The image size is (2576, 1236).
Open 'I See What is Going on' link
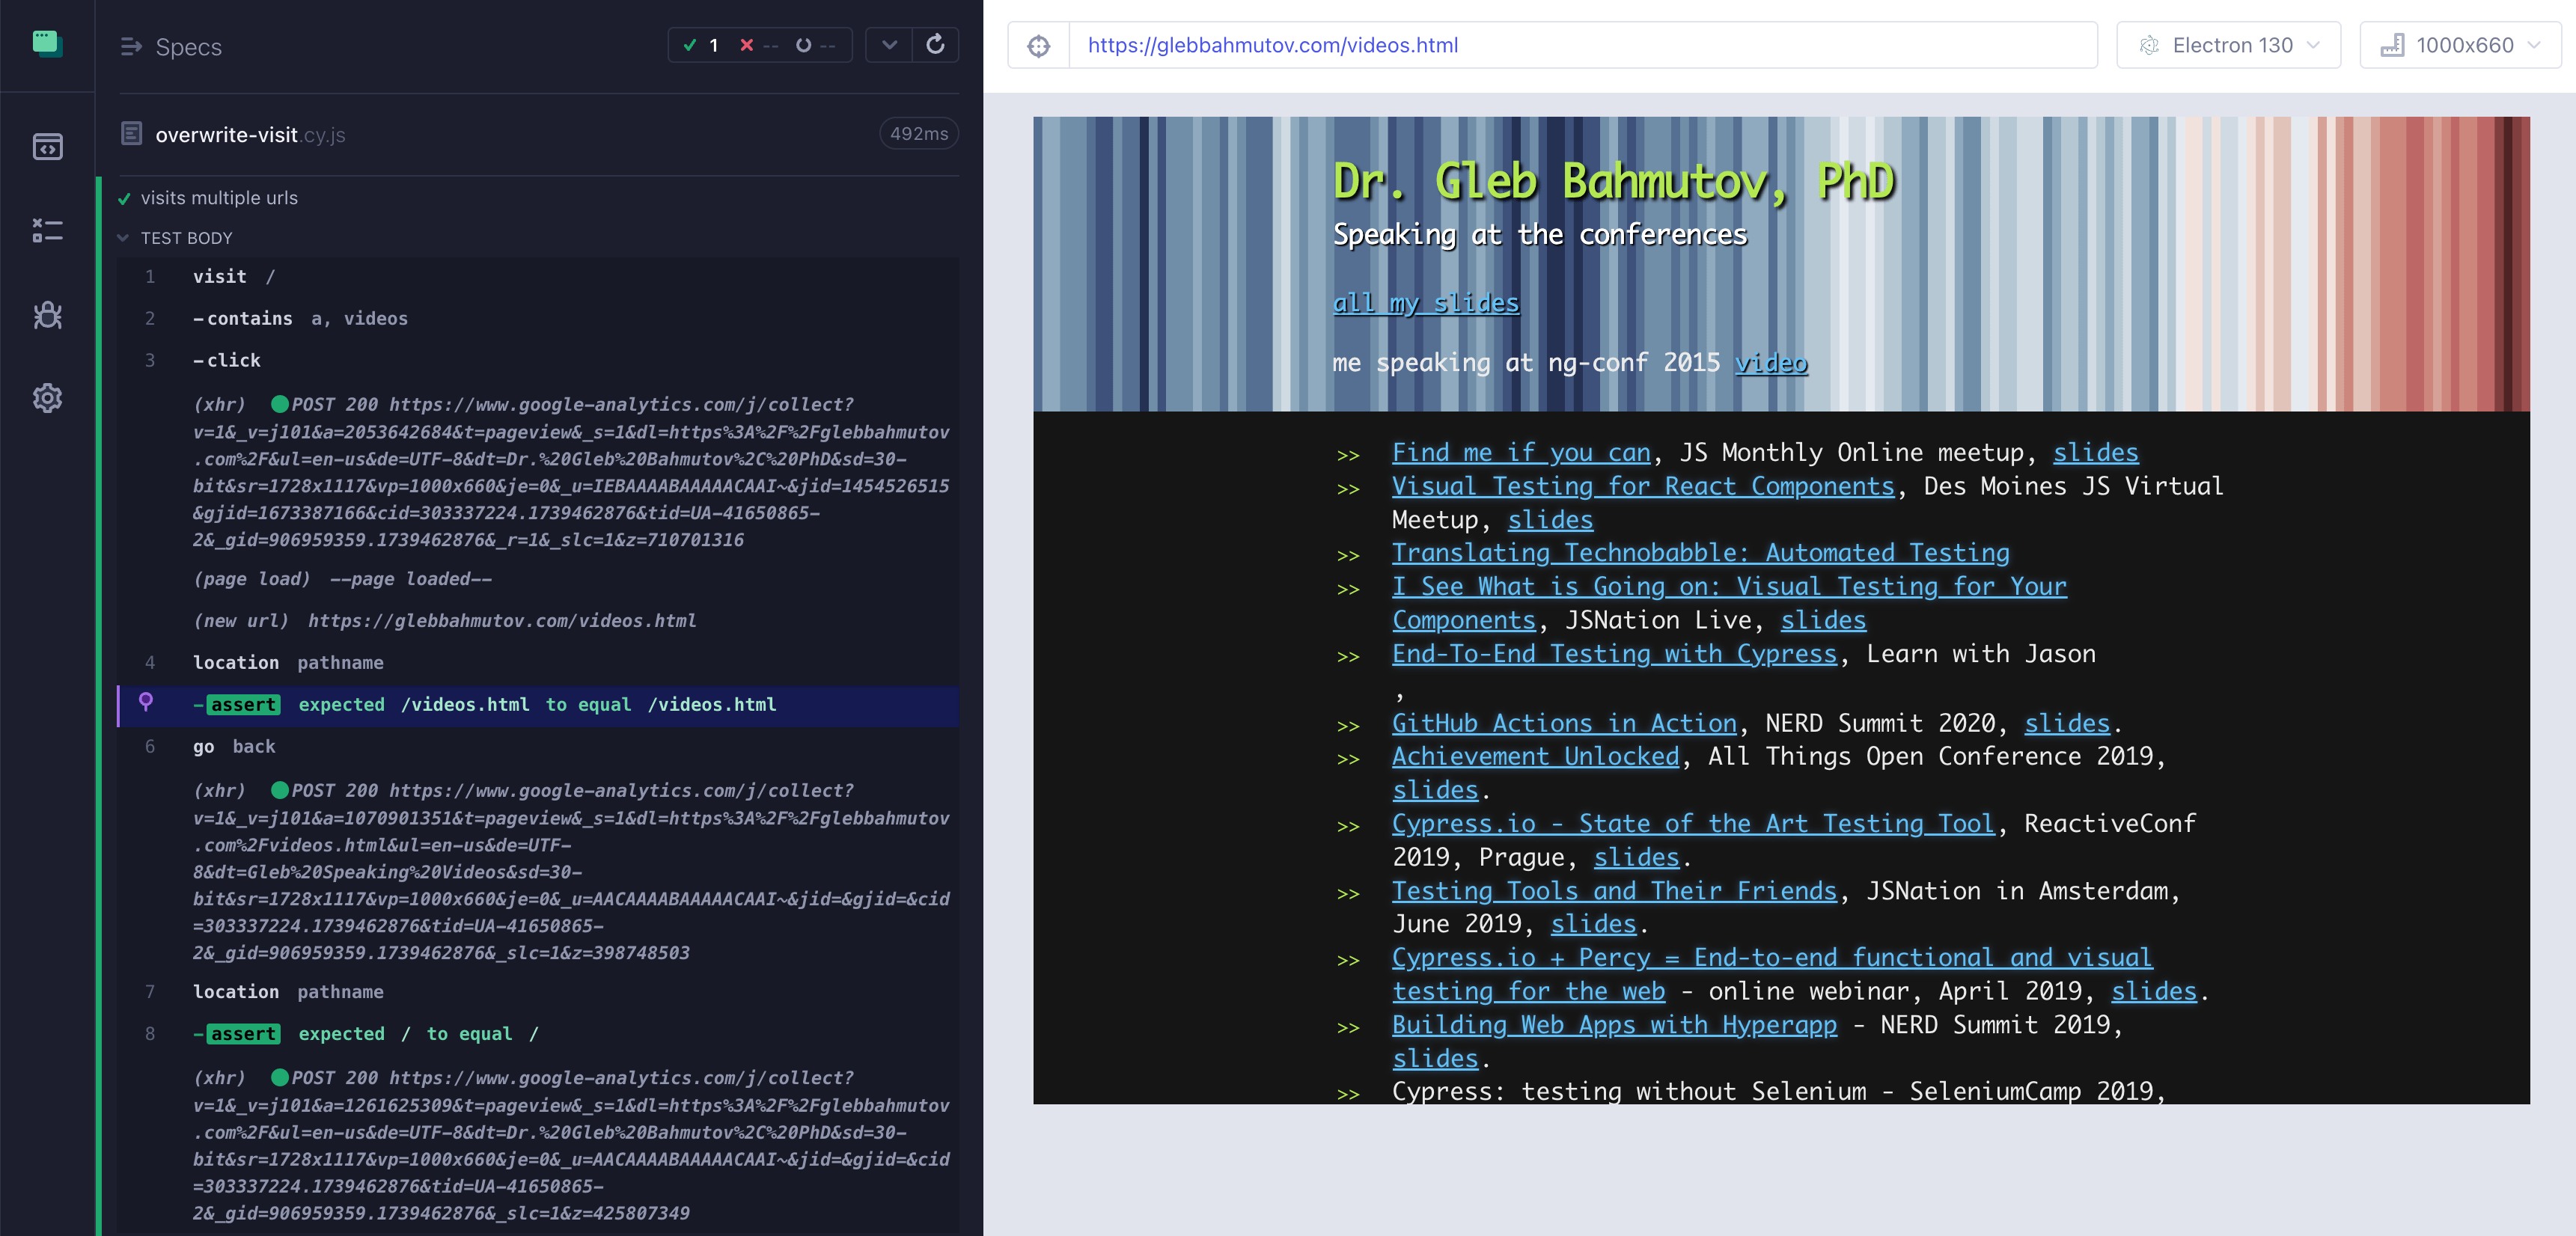pos(1729,587)
